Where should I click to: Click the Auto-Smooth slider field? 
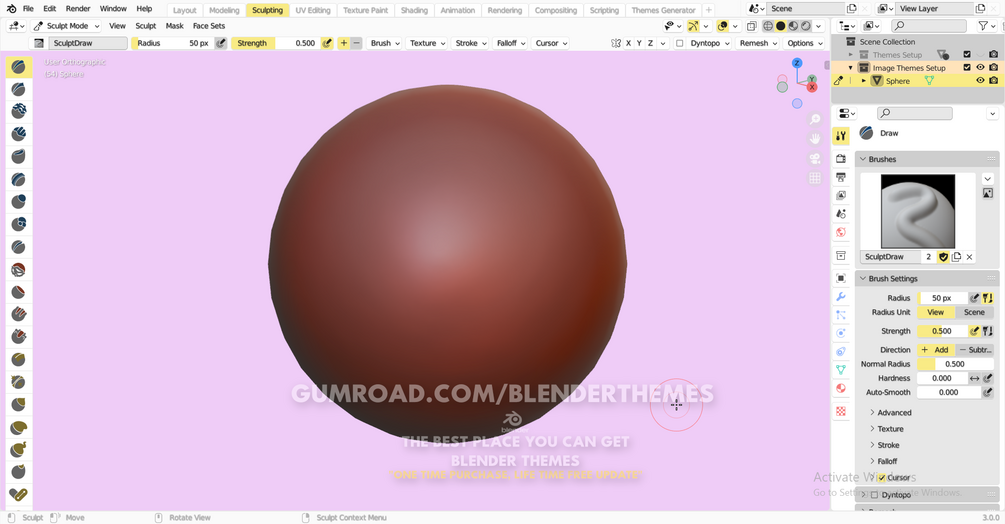(949, 392)
